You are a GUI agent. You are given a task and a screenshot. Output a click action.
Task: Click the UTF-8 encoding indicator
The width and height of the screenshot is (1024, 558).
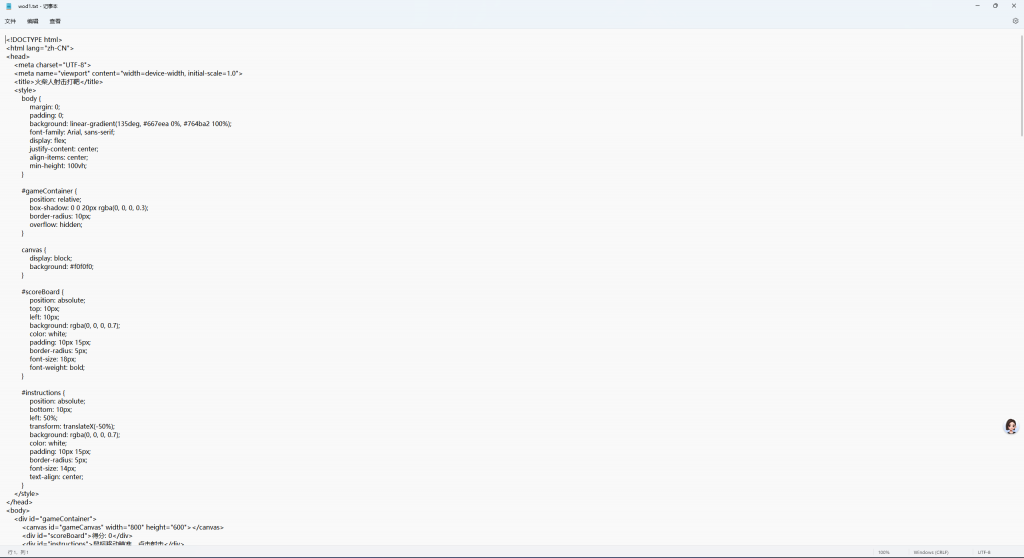984,552
